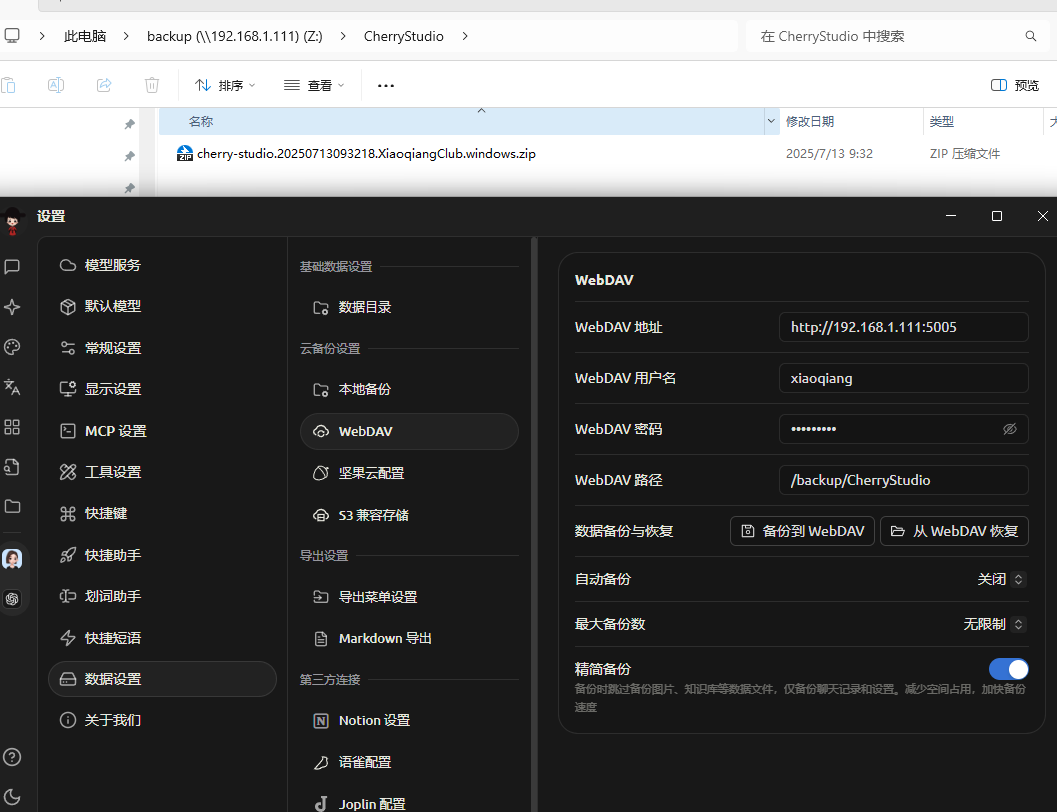The width and height of the screenshot is (1057, 812).
Task: Open 坚果云配置 item
Action: pyautogui.click(x=409, y=473)
